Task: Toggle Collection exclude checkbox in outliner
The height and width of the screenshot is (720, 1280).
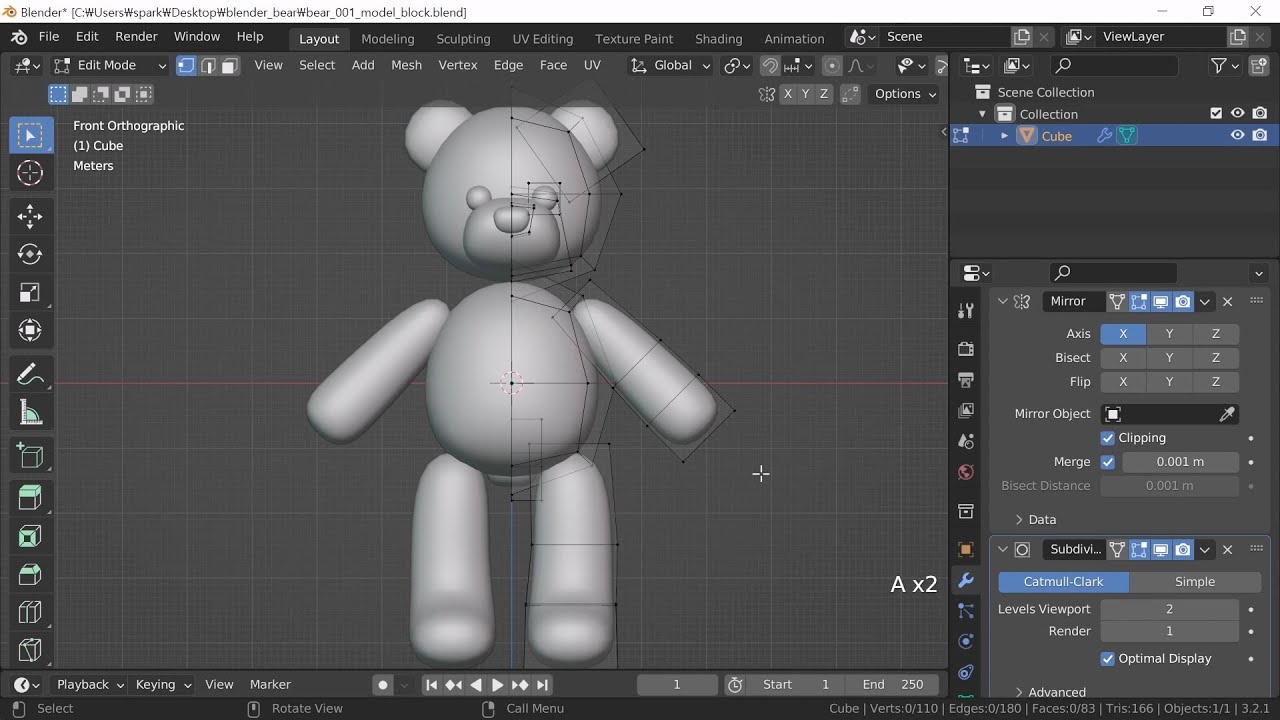Action: [x=1216, y=114]
